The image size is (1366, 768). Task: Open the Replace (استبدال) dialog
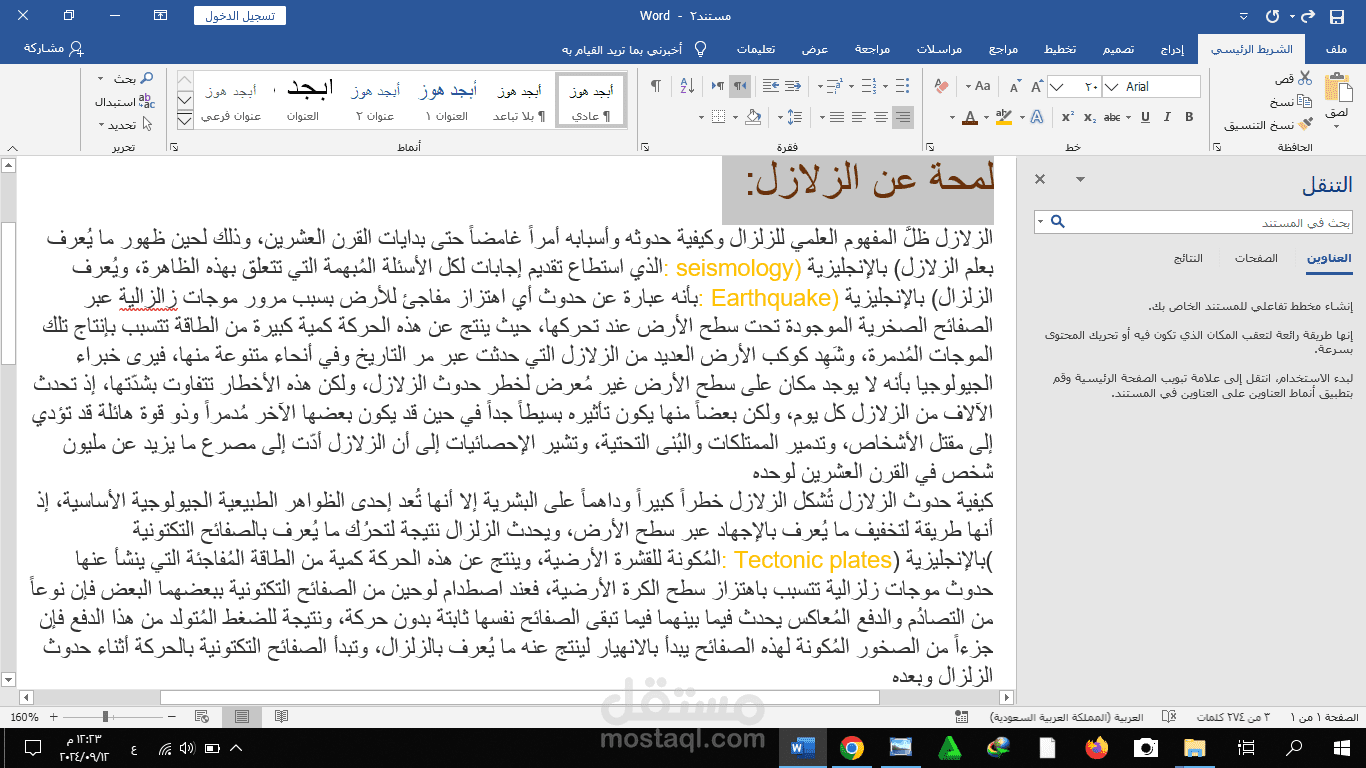click(124, 101)
